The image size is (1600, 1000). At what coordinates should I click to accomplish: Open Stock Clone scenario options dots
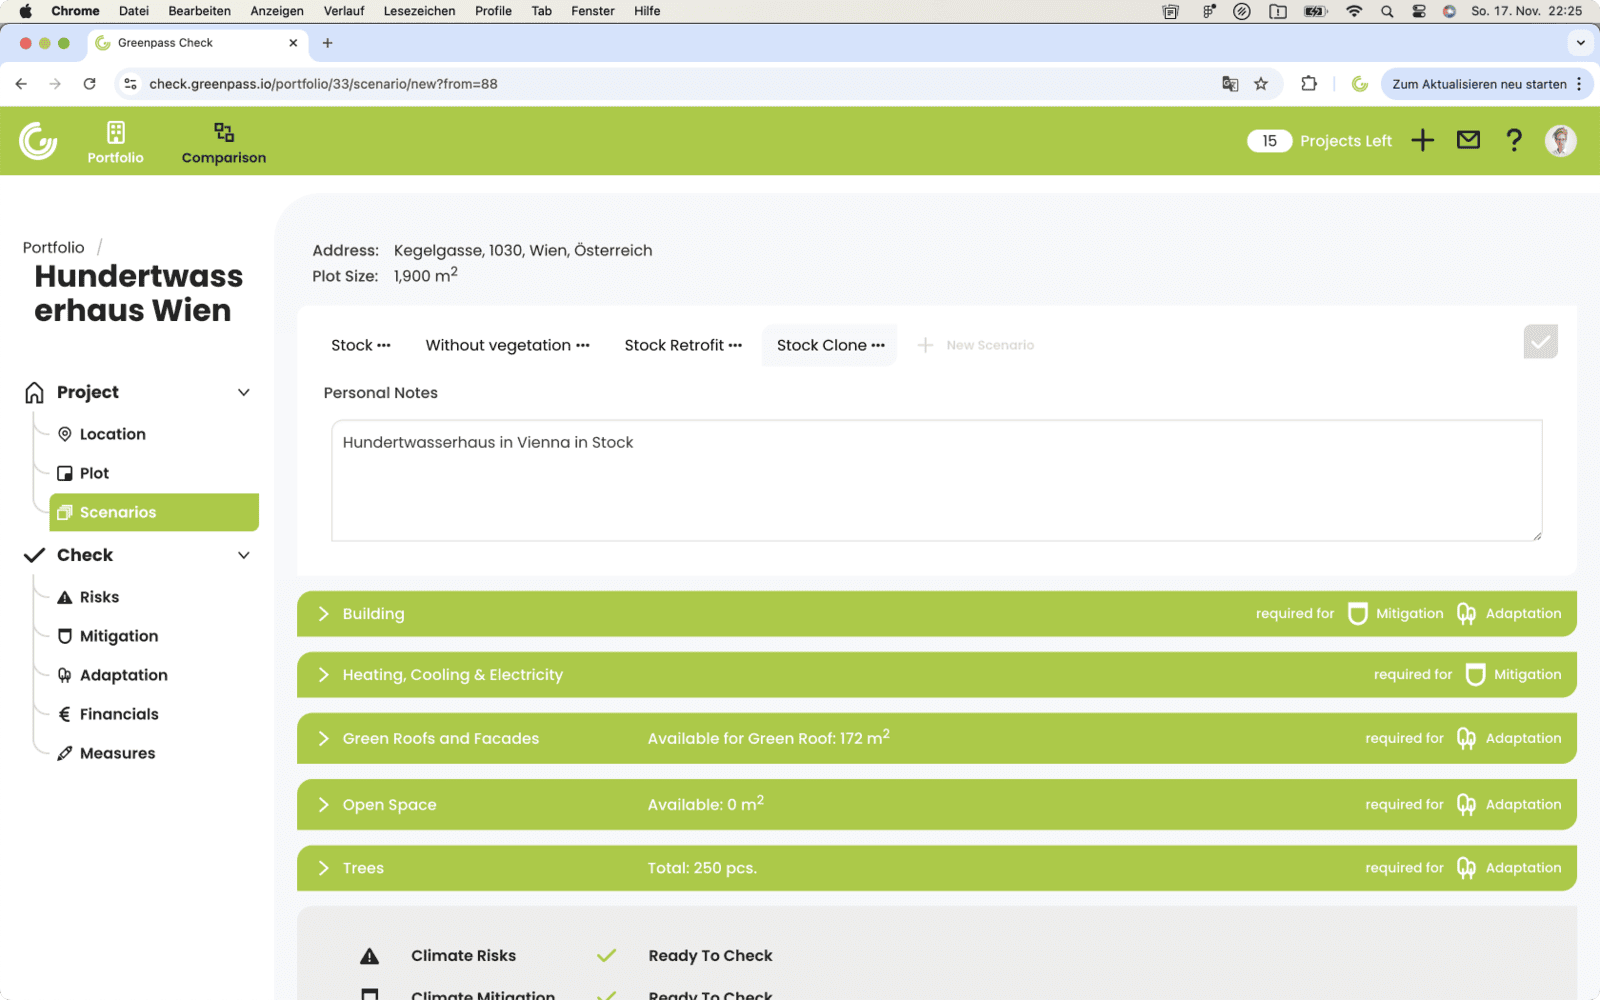(878, 346)
